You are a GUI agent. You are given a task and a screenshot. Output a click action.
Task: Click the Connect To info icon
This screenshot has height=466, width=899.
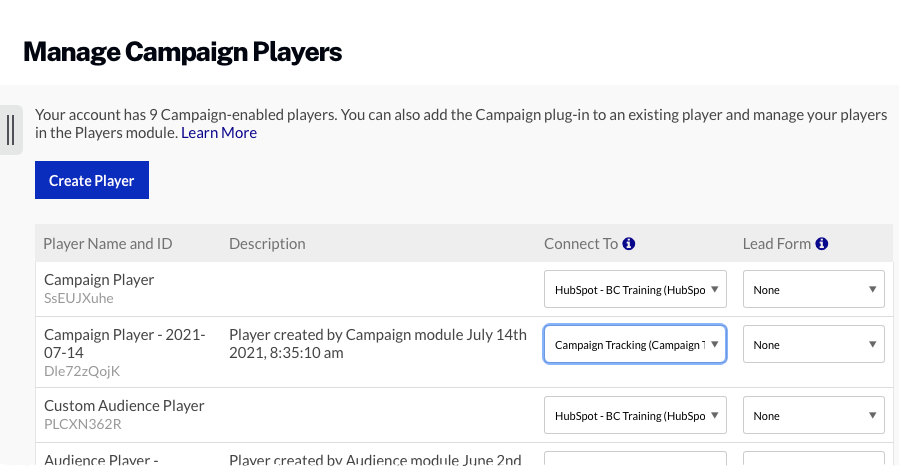tap(629, 244)
